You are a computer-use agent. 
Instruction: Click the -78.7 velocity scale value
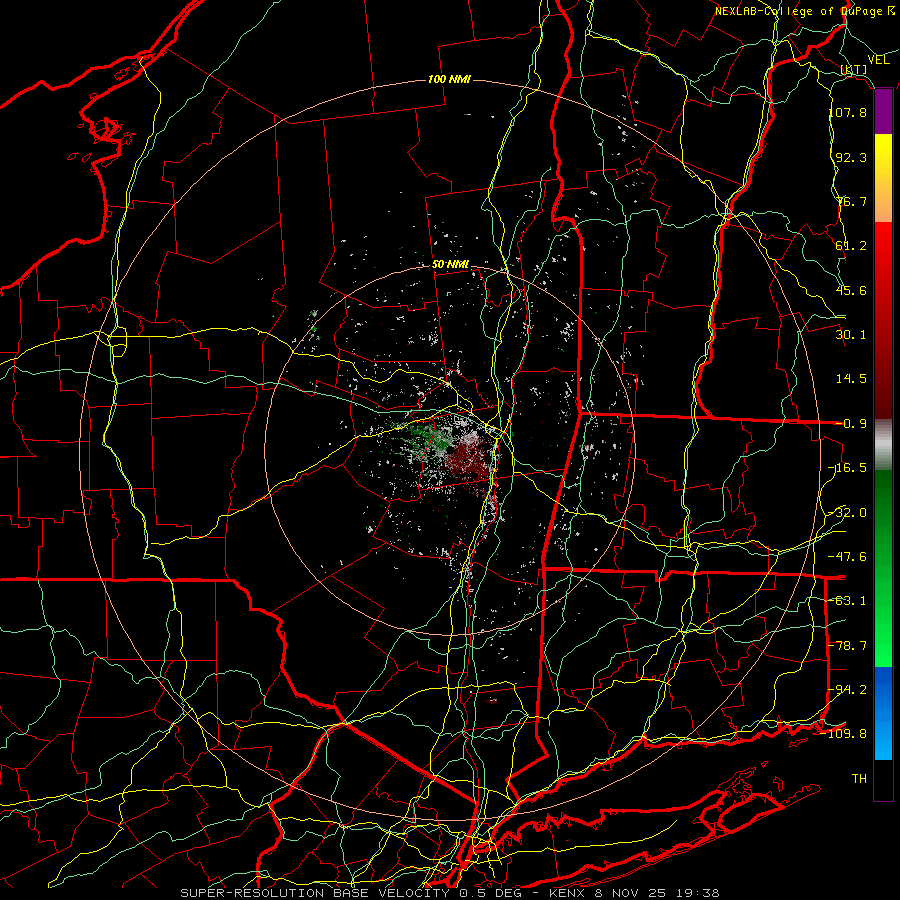coord(848,646)
